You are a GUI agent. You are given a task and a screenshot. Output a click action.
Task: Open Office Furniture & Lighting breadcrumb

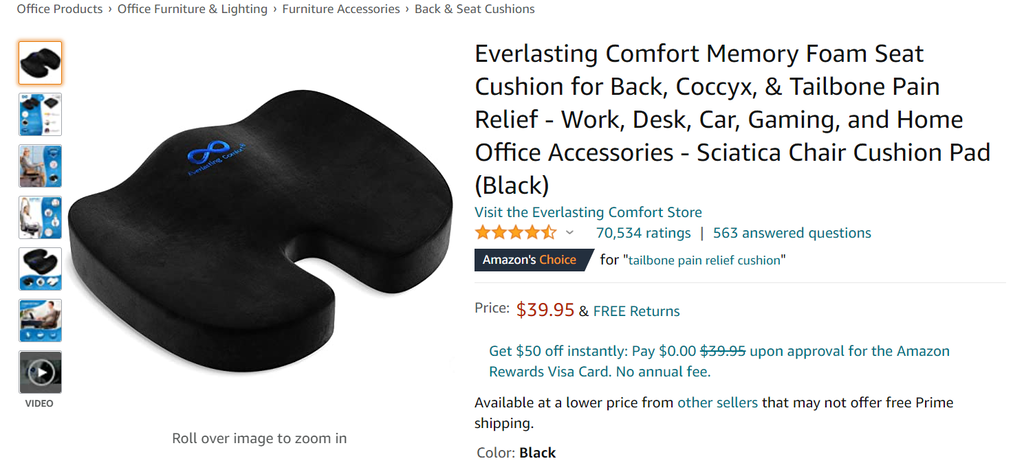(192, 9)
